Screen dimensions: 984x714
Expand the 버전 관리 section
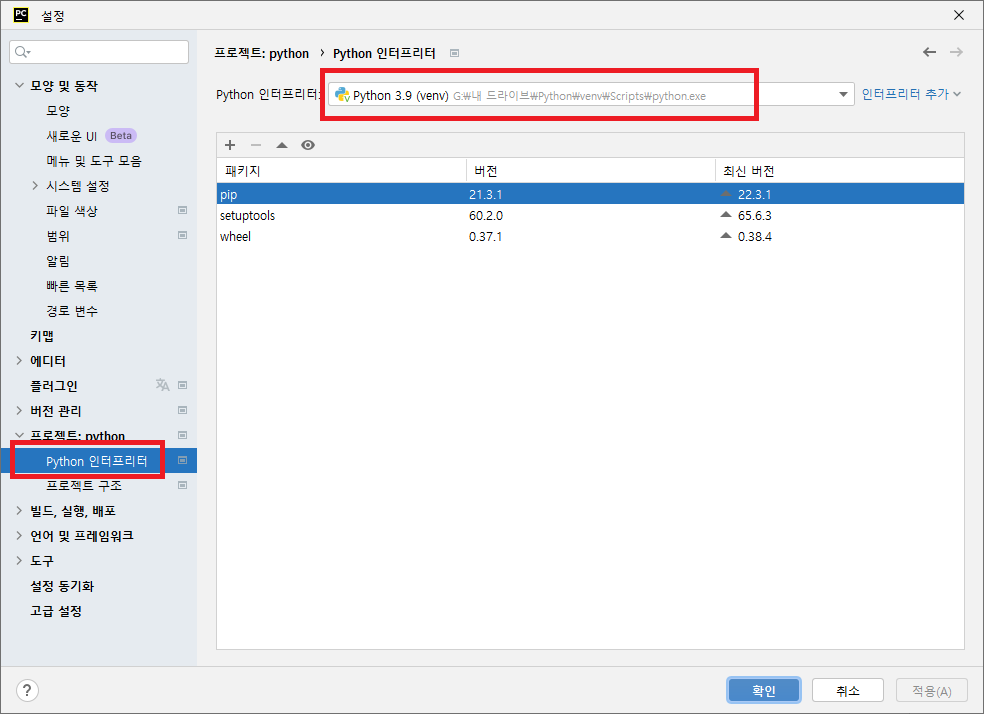19,410
